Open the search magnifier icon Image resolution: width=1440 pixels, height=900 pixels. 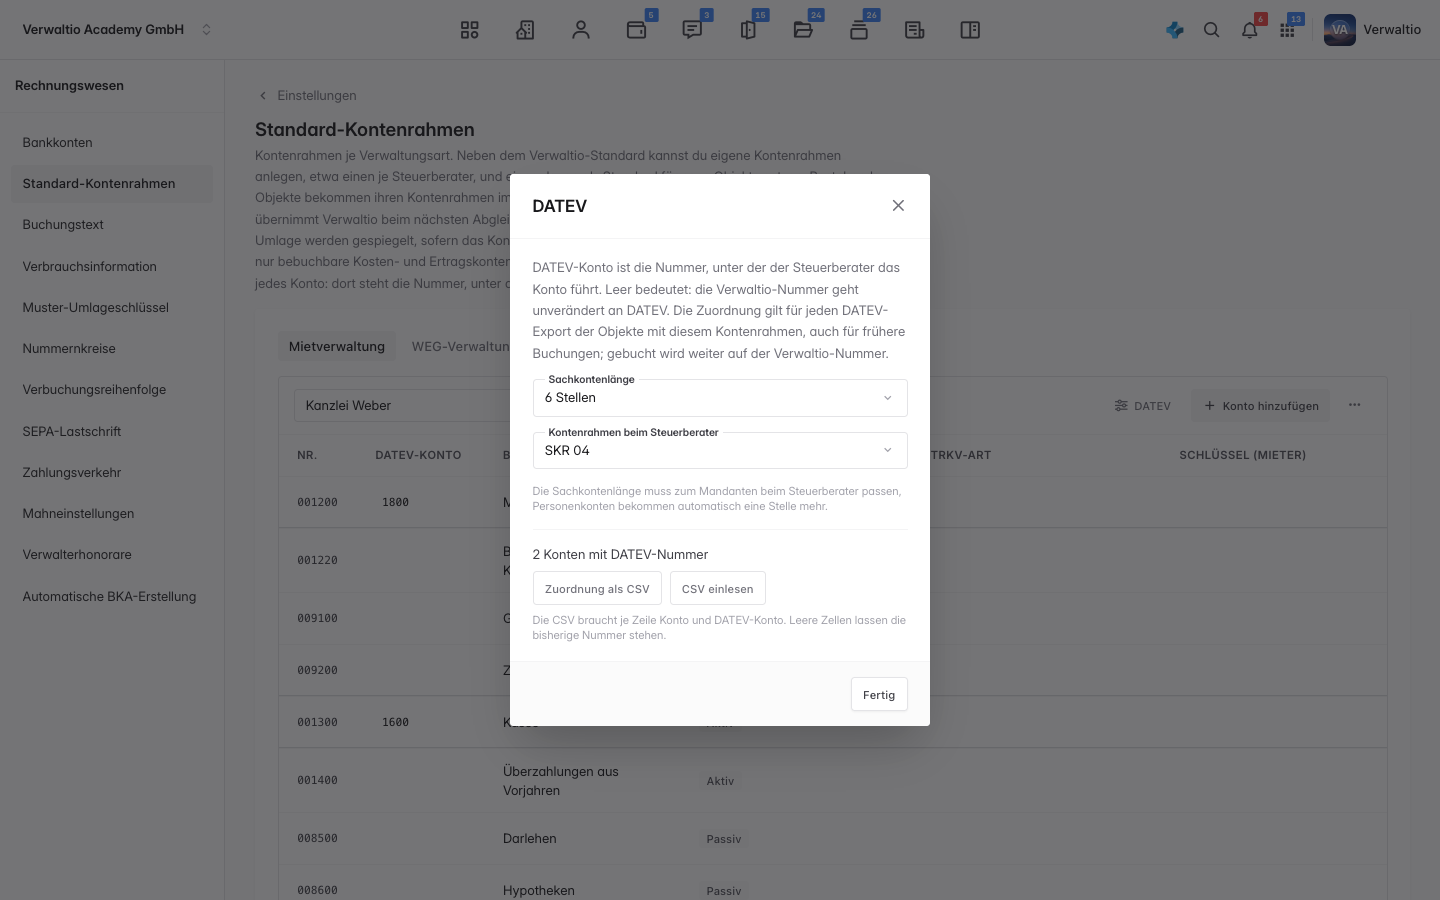(1212, 30)
